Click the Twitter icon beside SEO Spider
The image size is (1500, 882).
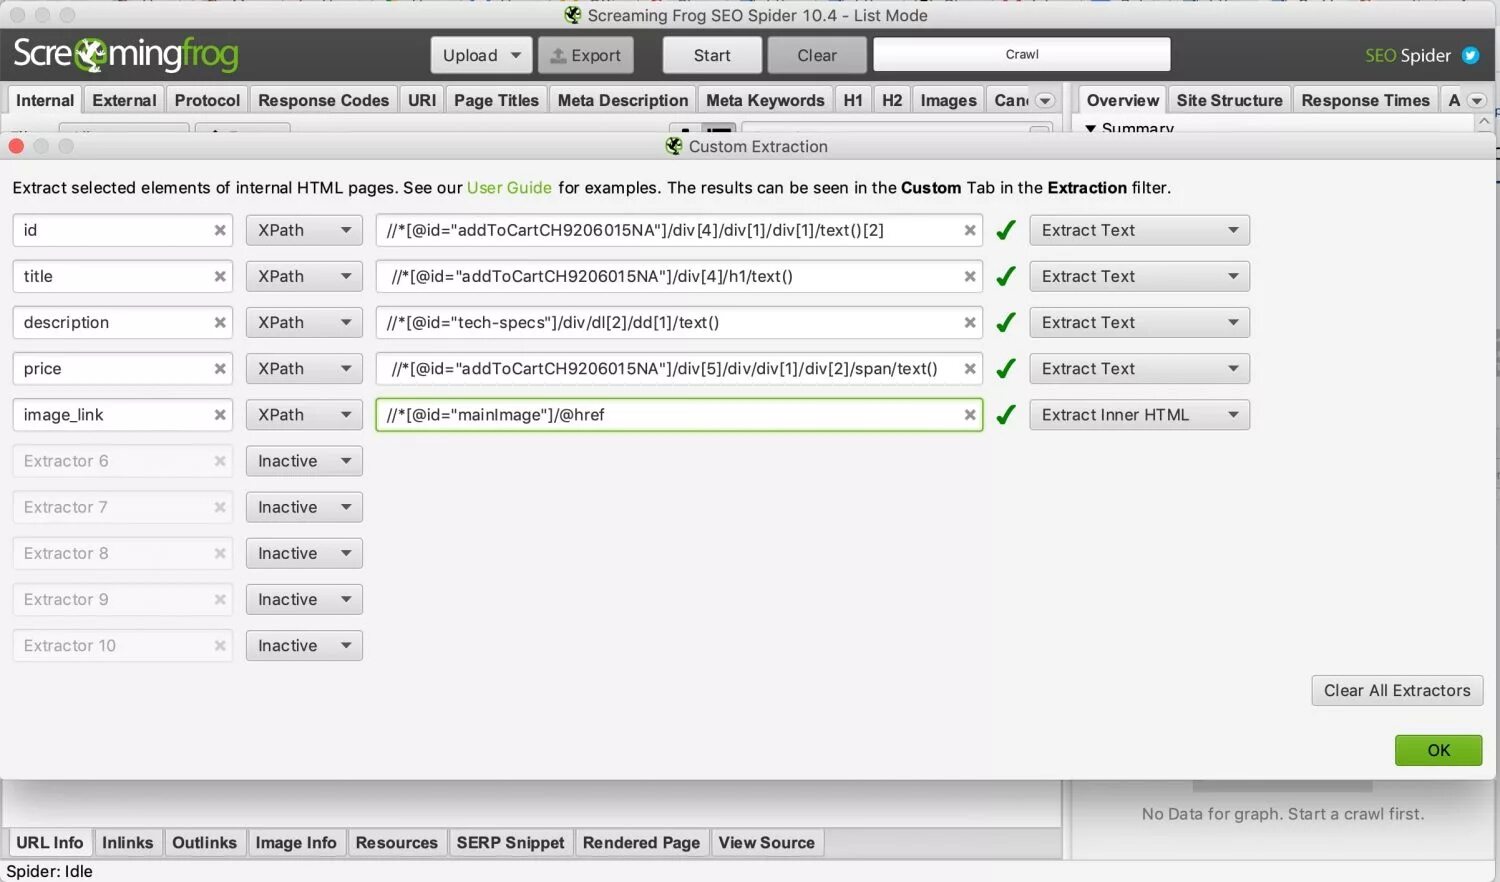click(x=1471, y=55)
